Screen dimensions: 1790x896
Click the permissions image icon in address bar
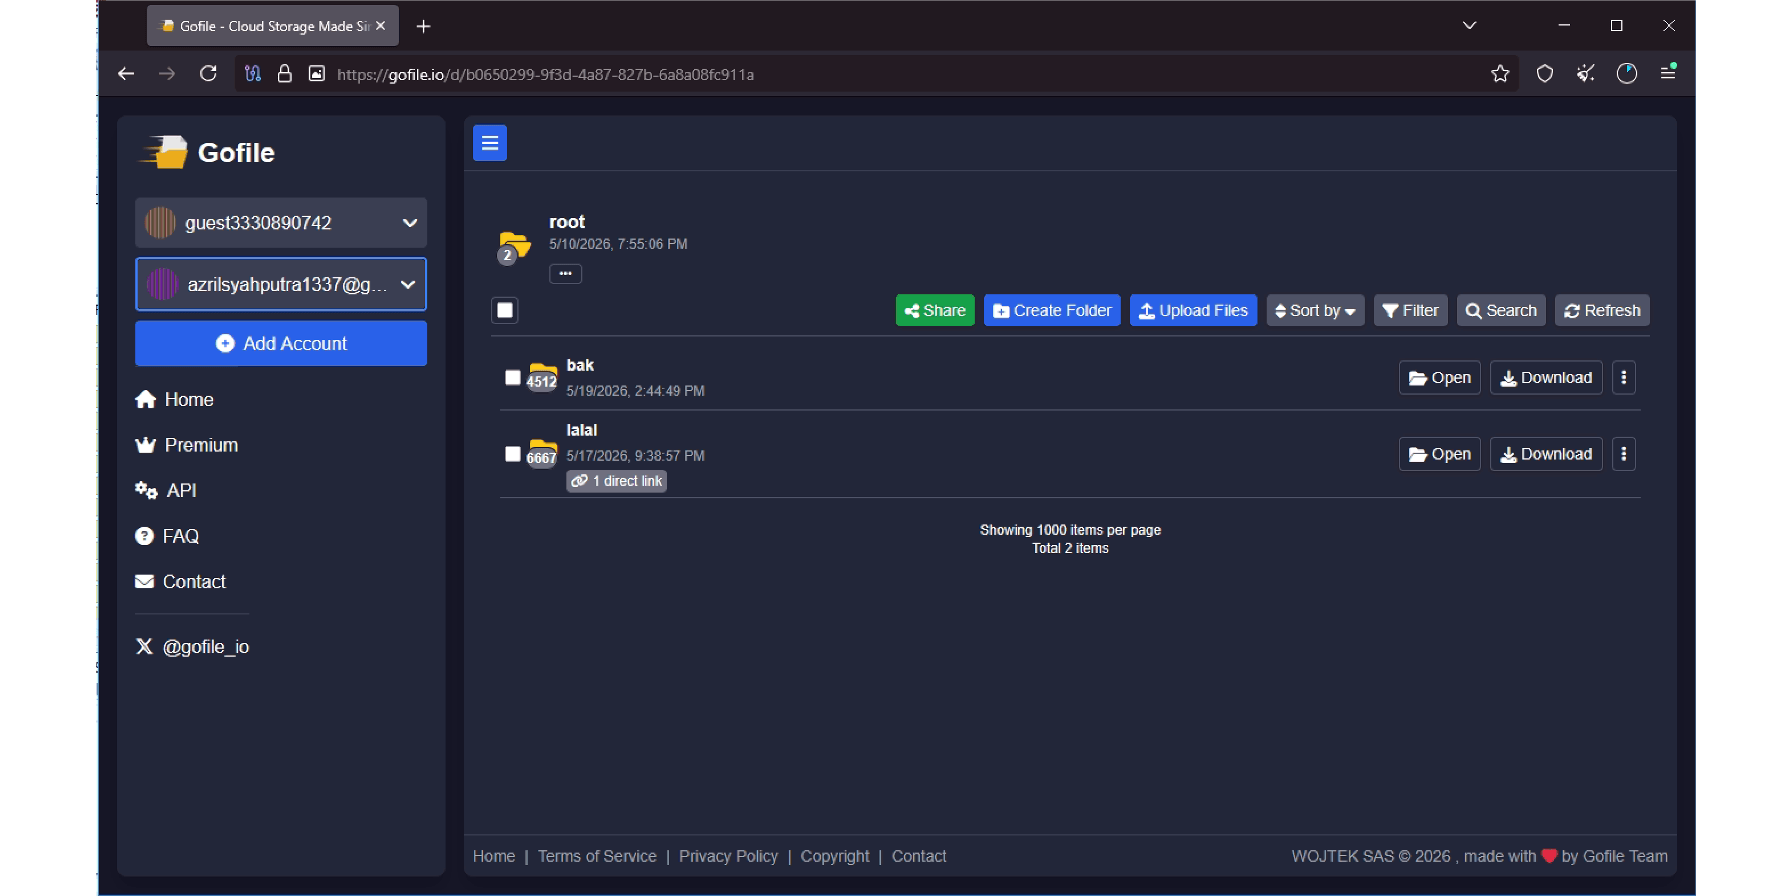pyautogui.click(x=317, y=73)
